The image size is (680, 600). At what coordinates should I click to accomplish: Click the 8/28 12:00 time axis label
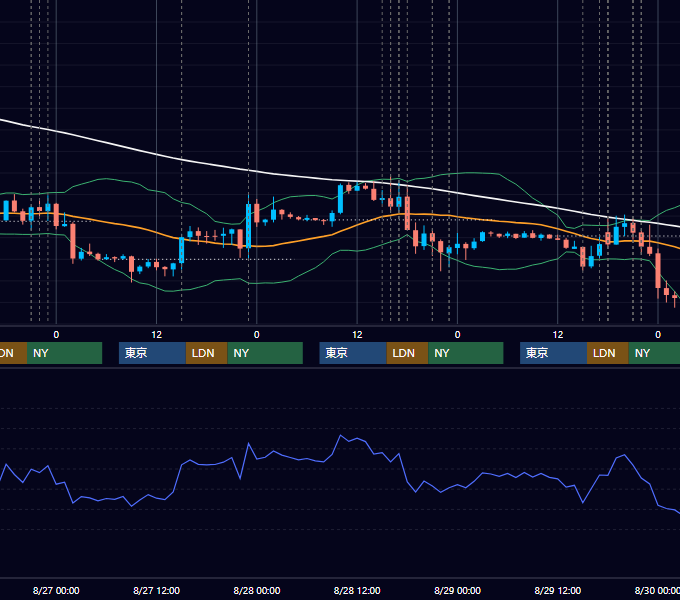[357, 590]
